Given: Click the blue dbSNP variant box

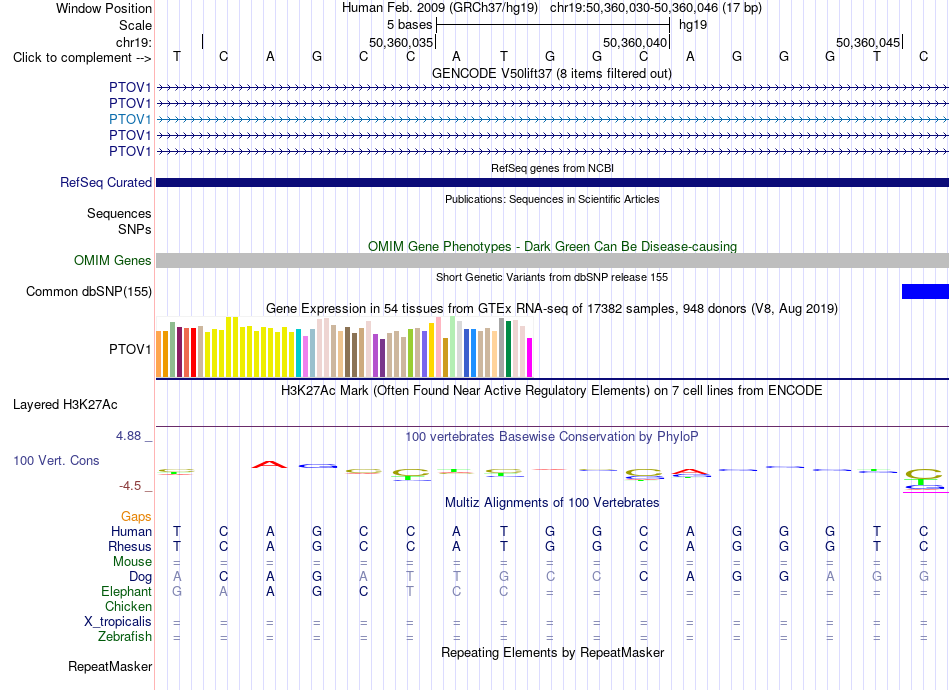Looking at the screenshot, I should (x=925, y=291).
